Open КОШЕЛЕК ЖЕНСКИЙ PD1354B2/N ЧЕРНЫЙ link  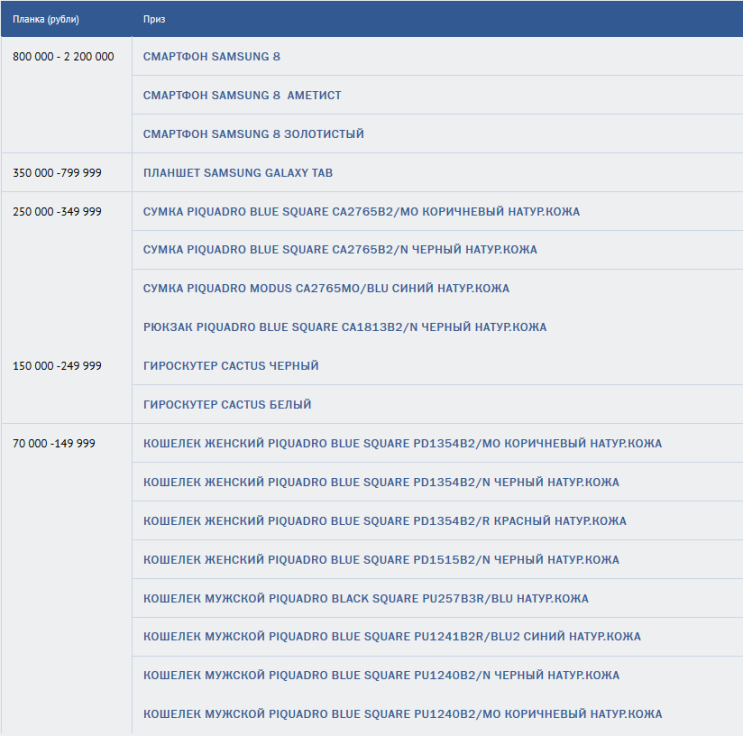click(x=381, y=482)
